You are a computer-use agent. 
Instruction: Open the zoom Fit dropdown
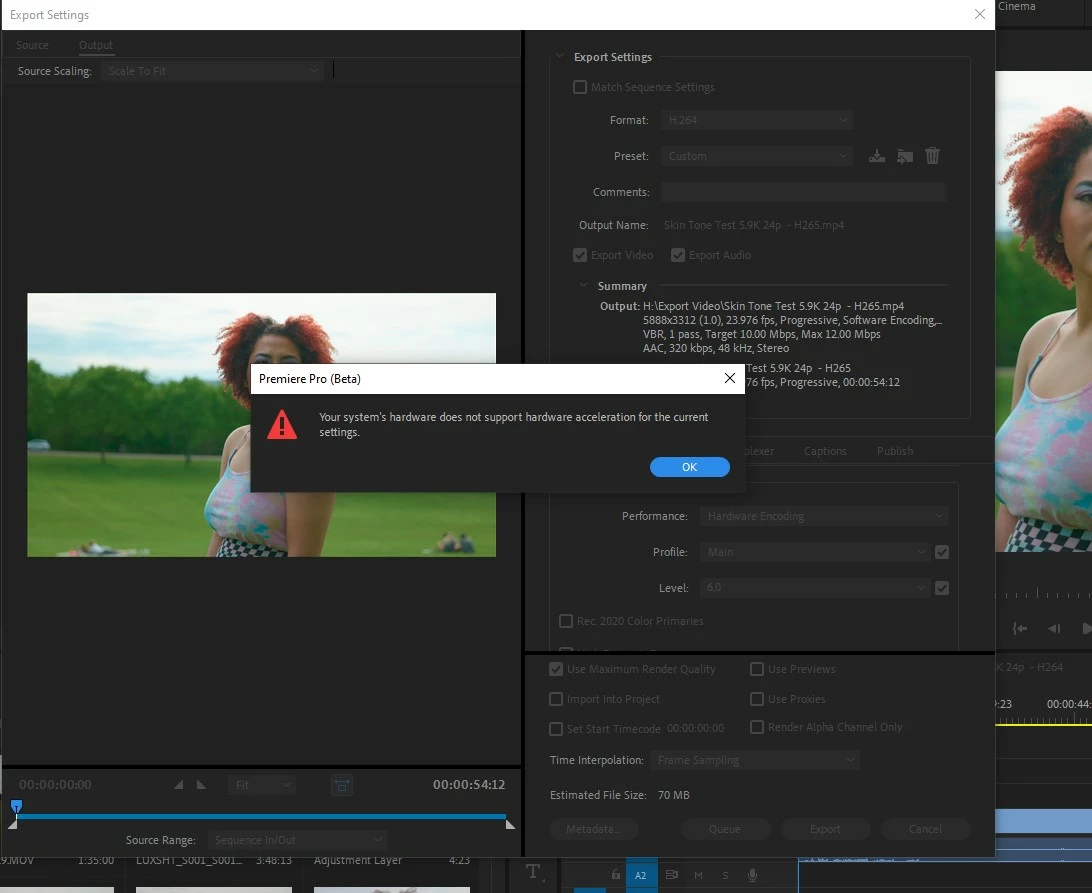[x=262, y=785]
